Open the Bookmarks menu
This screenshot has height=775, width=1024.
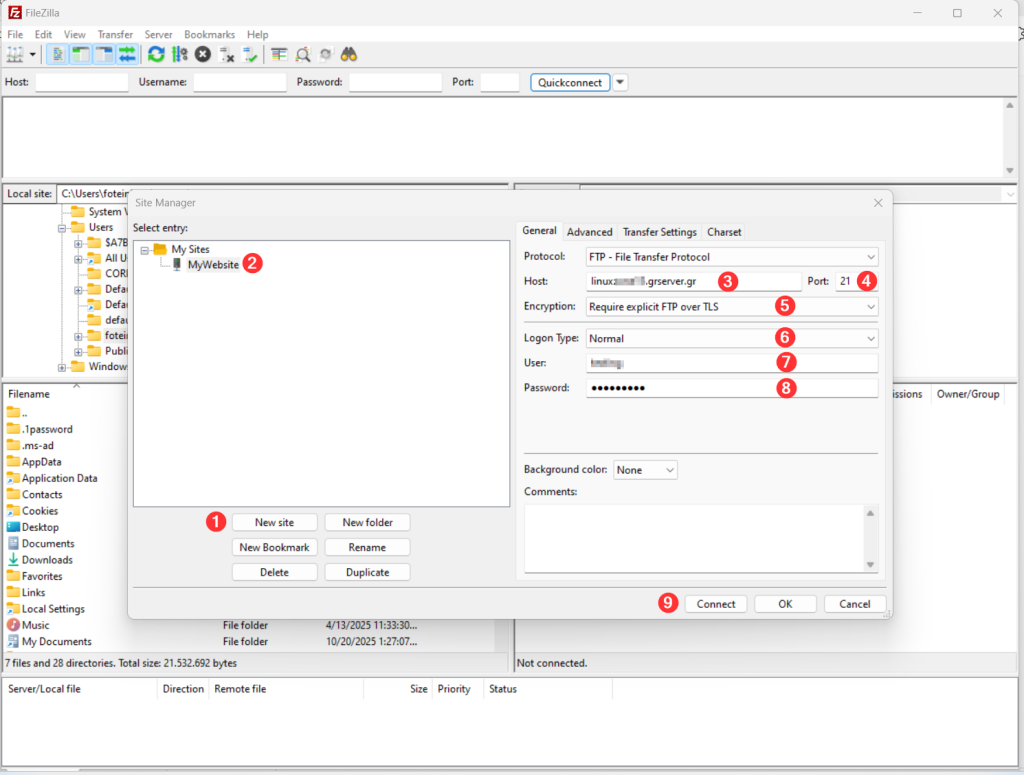(x=208, y=35)
